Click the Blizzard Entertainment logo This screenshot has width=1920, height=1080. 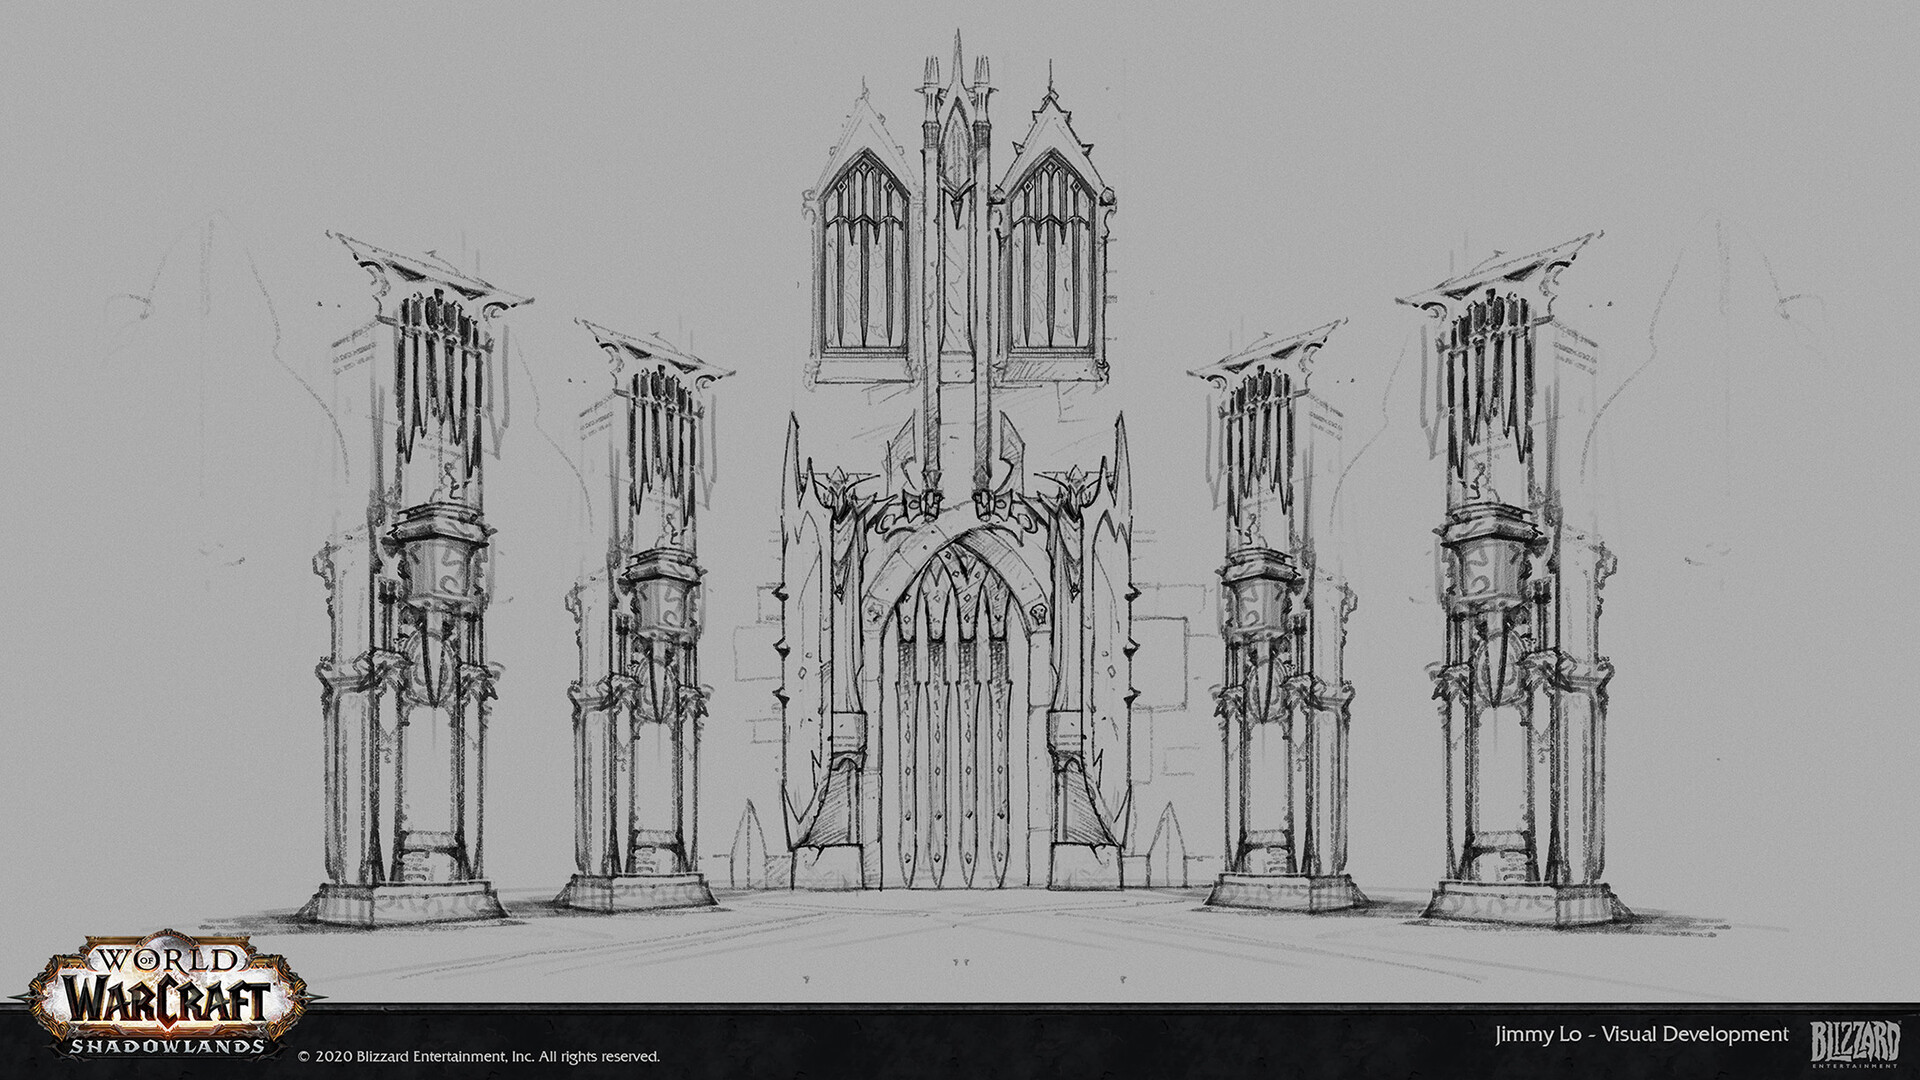coord(1855,1046)
